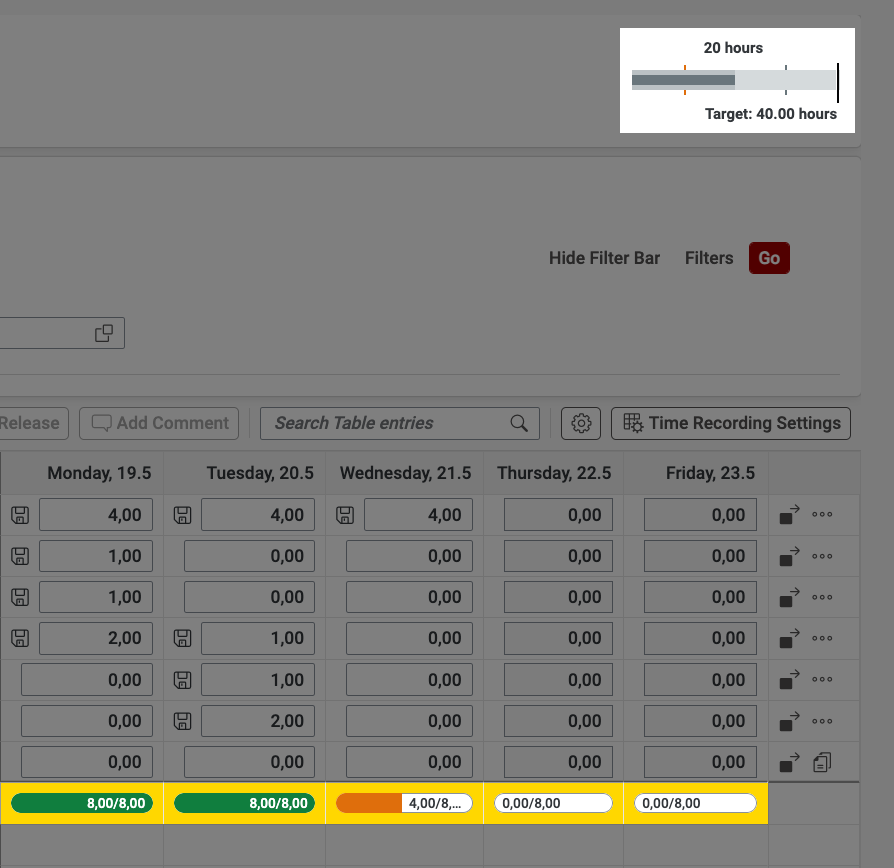Open Time Recording Settings
Screen dimensions: 894x868
click(731, 423)
